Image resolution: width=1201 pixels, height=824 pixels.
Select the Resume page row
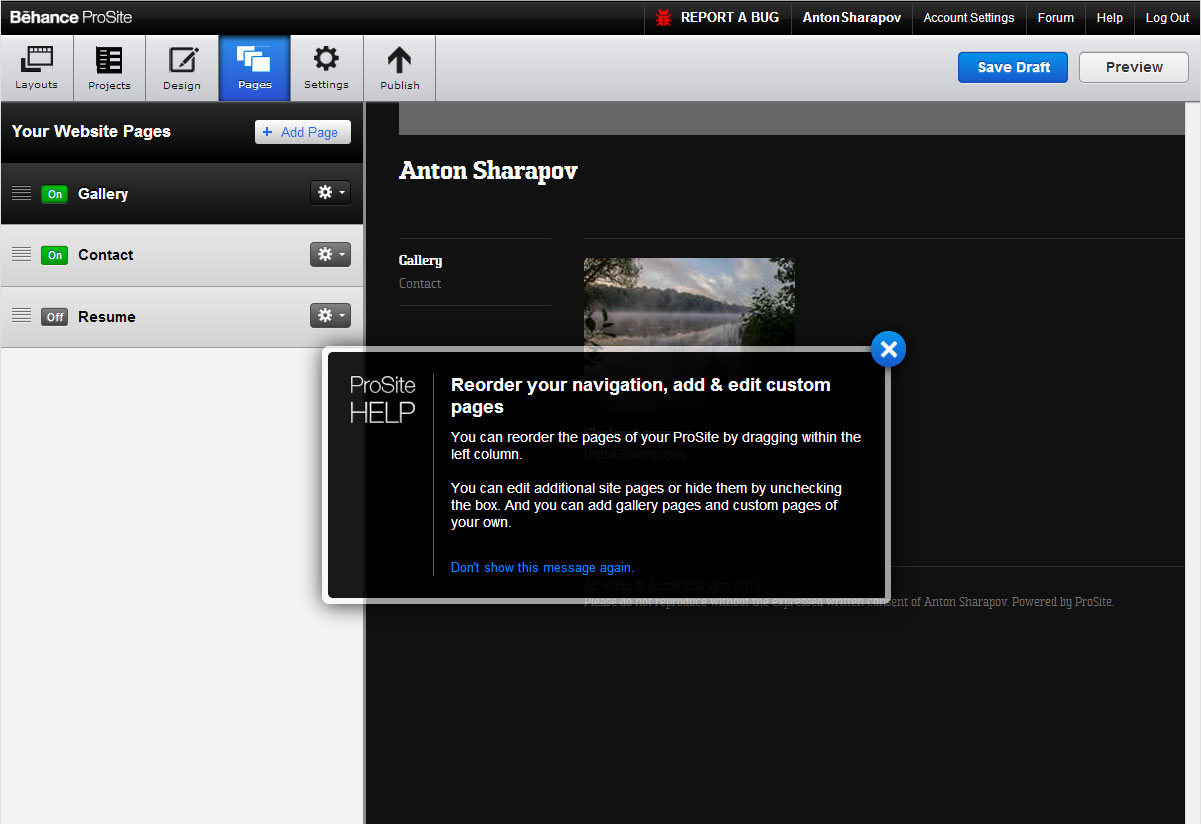(182, 317)
